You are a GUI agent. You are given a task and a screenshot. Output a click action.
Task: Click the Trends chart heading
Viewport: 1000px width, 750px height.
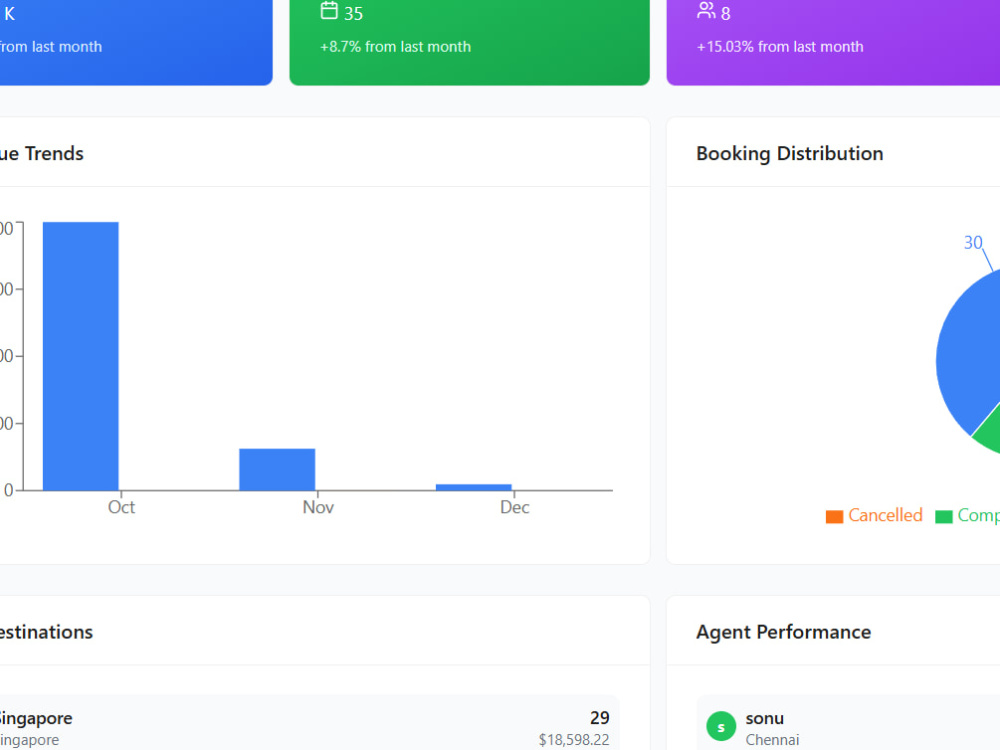[42, 154]
